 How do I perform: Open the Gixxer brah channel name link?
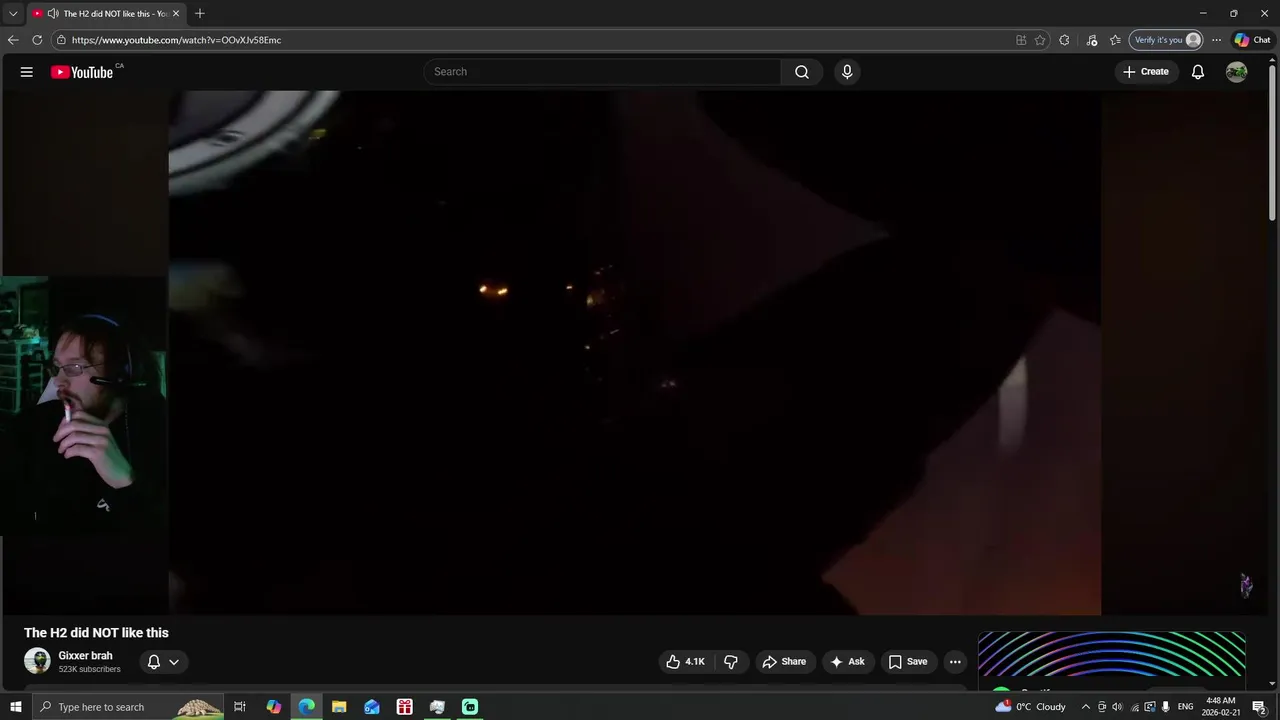tap(85, 656)
